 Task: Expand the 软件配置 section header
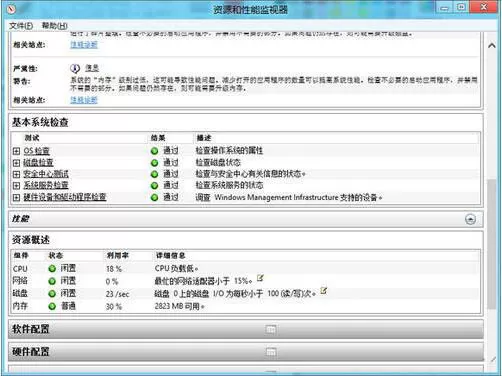pos(246,329)
